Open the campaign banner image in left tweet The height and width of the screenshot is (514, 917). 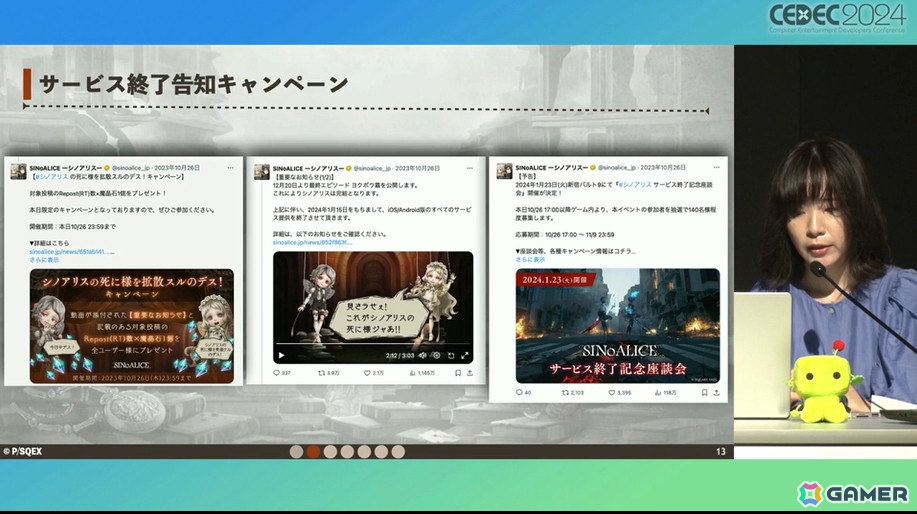(x=132, y=326)
